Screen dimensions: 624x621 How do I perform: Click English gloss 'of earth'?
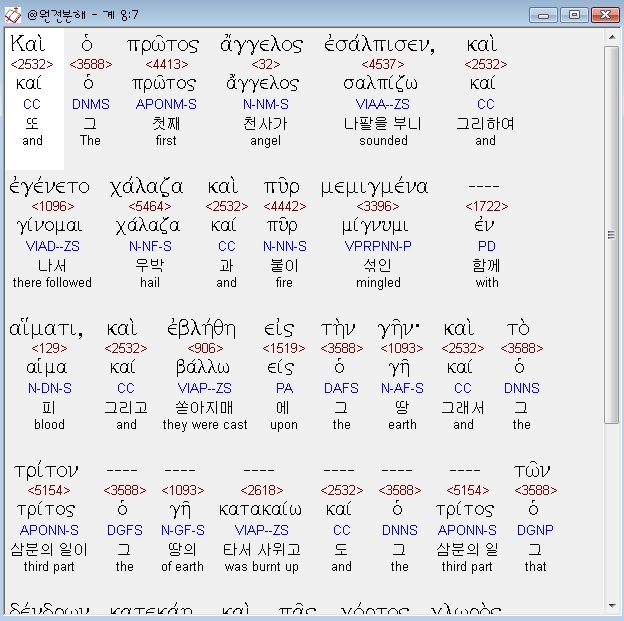(182, 566)
